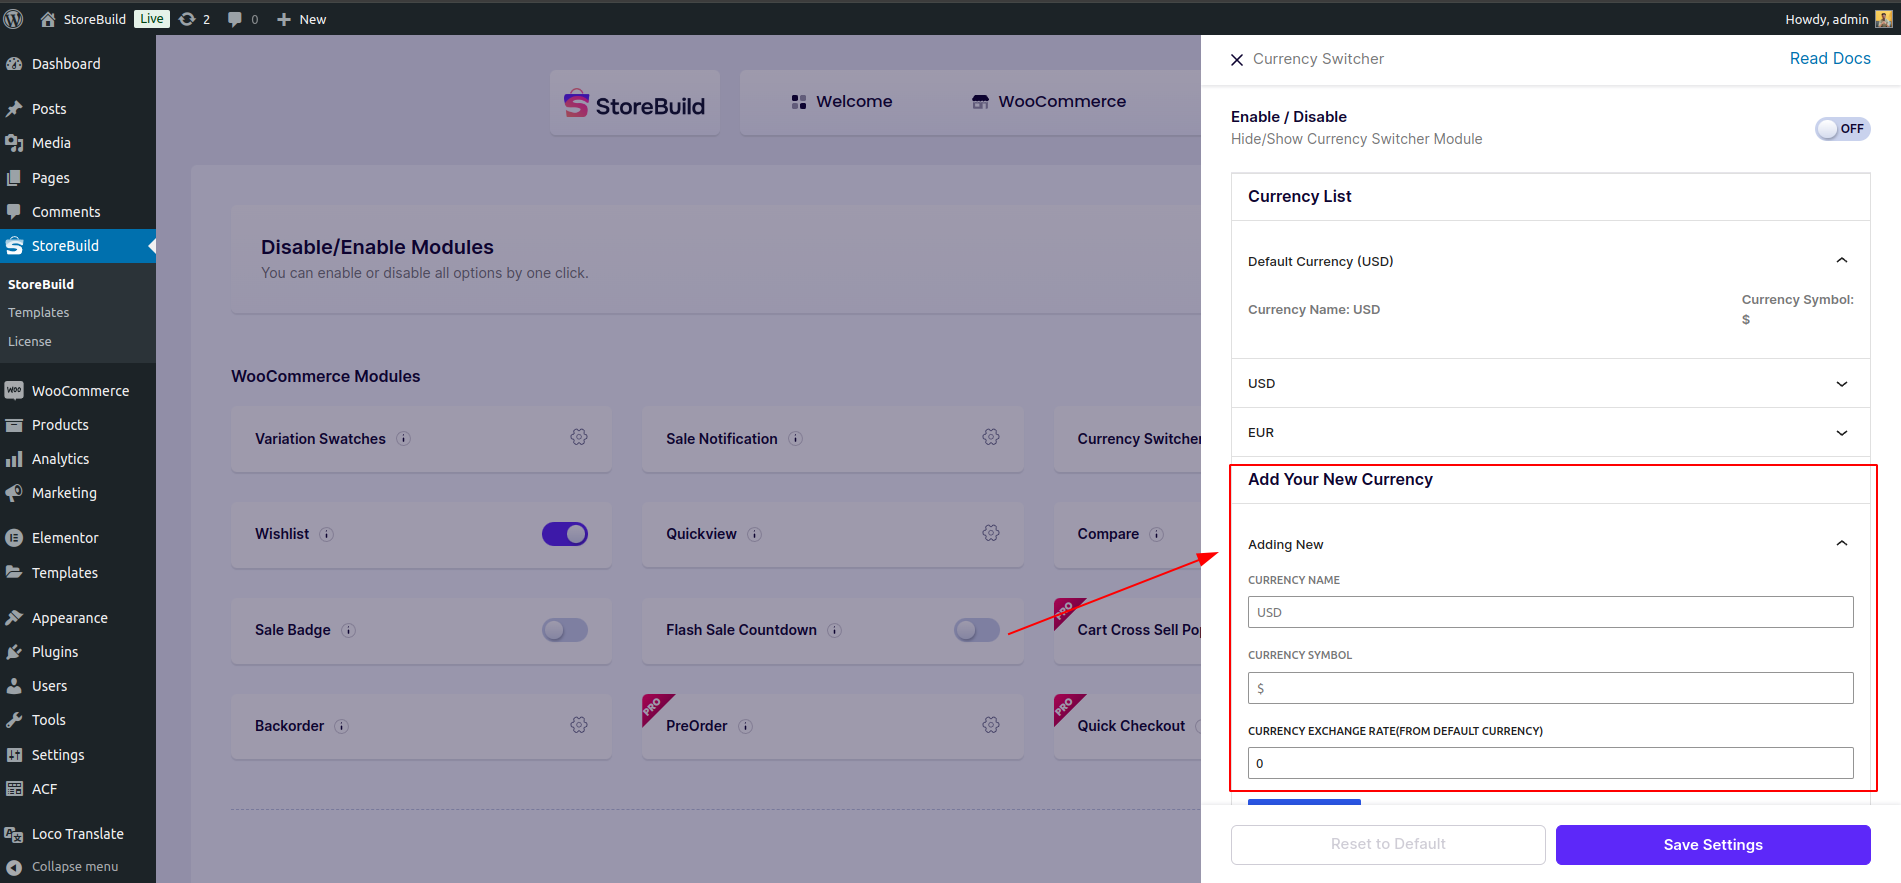The image size is (1901, 883).
Task: Click the New plus icon
Action: (x=284, y=19)
